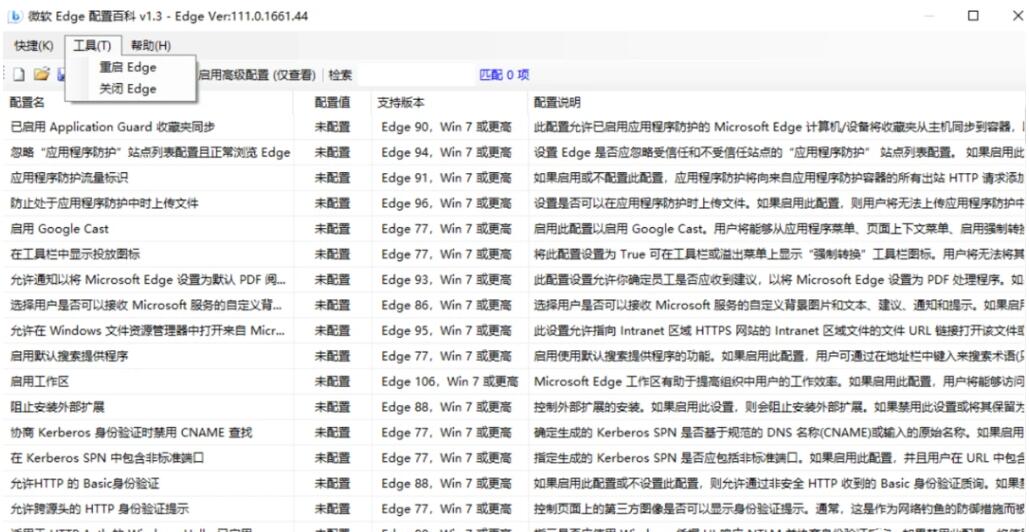Click description starting 控制外部扩展的安装
This screenshot has width=1029, height=532.
pyautogui.click(x=779, y=407)
